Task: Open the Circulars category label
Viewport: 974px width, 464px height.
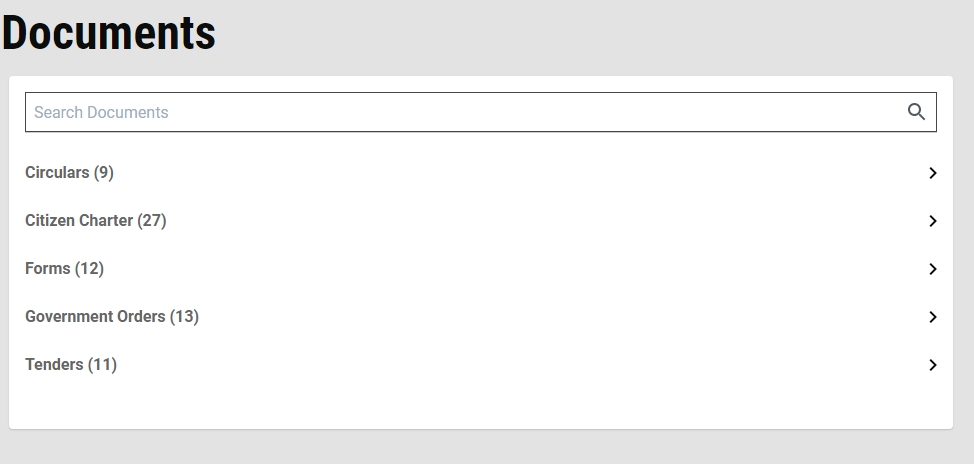Action: pos(57,172)
